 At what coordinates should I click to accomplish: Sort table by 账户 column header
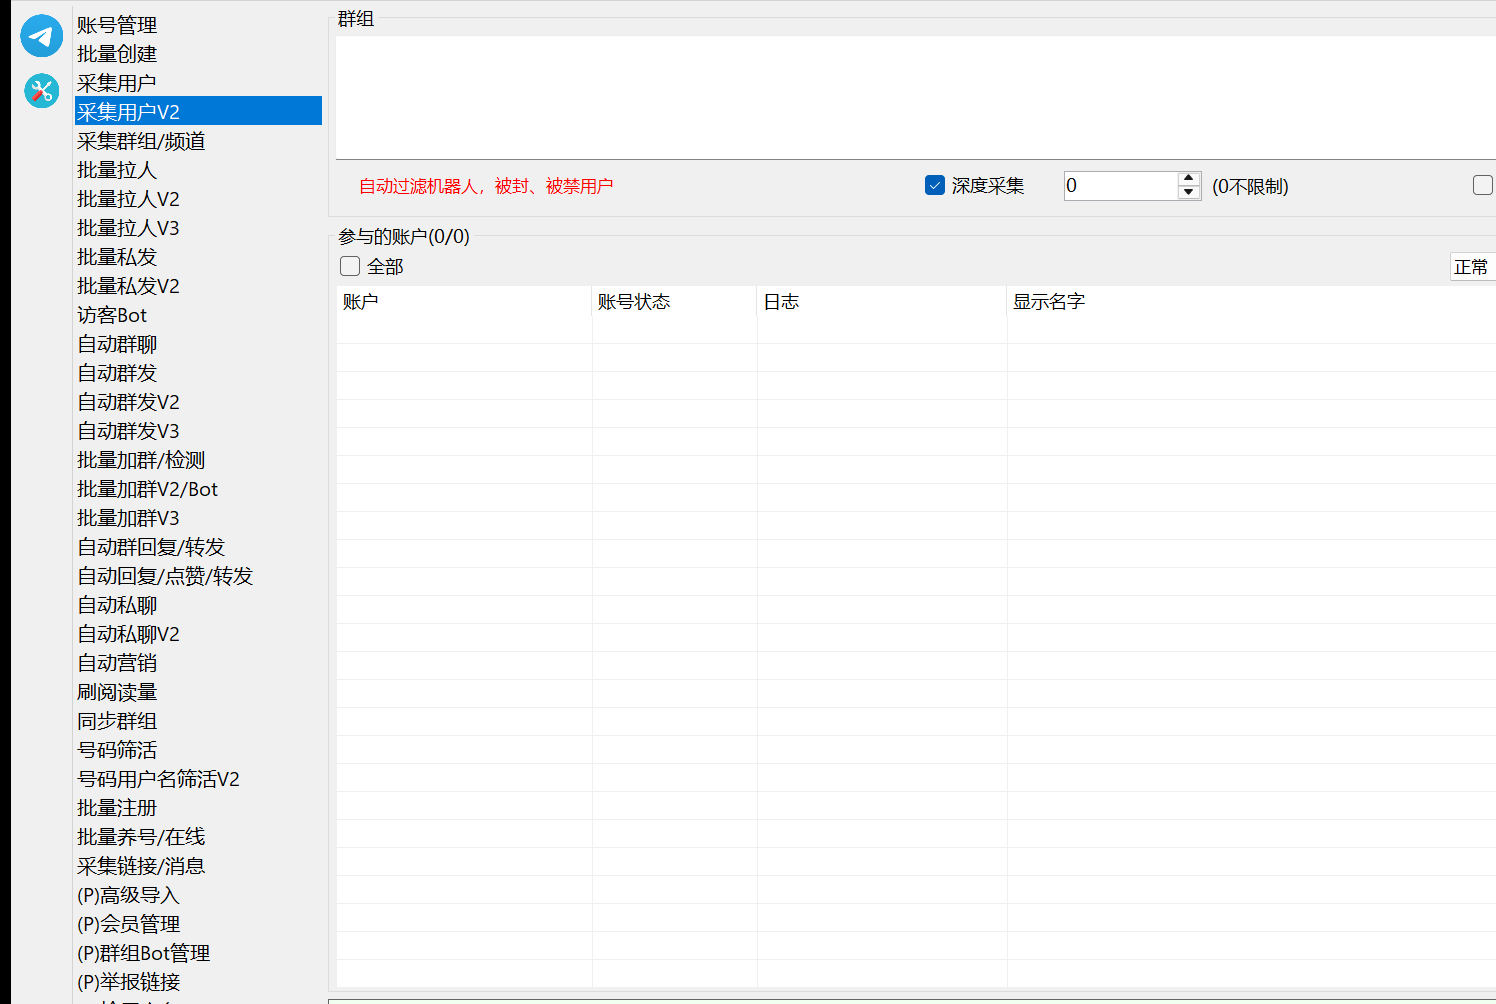point(464,302)
